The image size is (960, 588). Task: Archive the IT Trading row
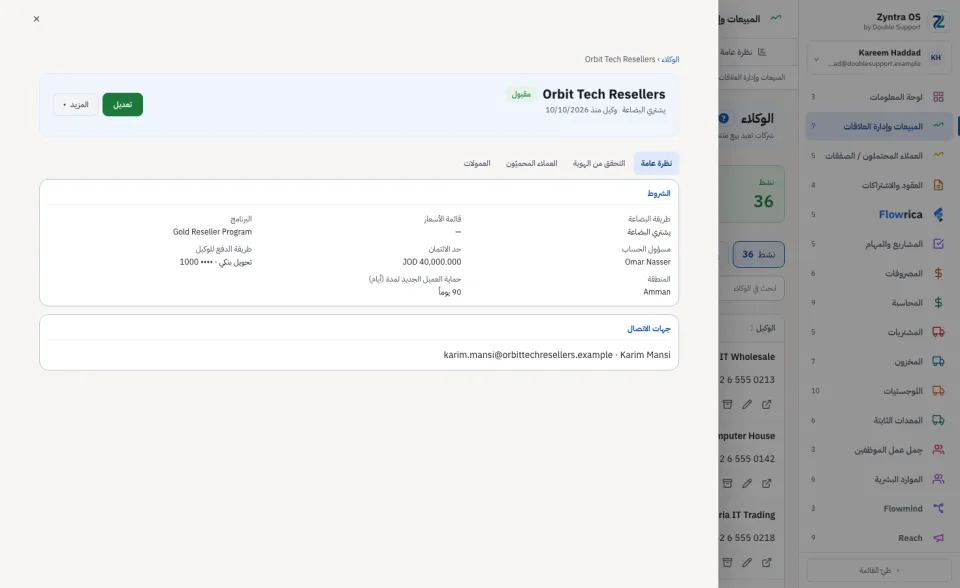pos(727,562)
